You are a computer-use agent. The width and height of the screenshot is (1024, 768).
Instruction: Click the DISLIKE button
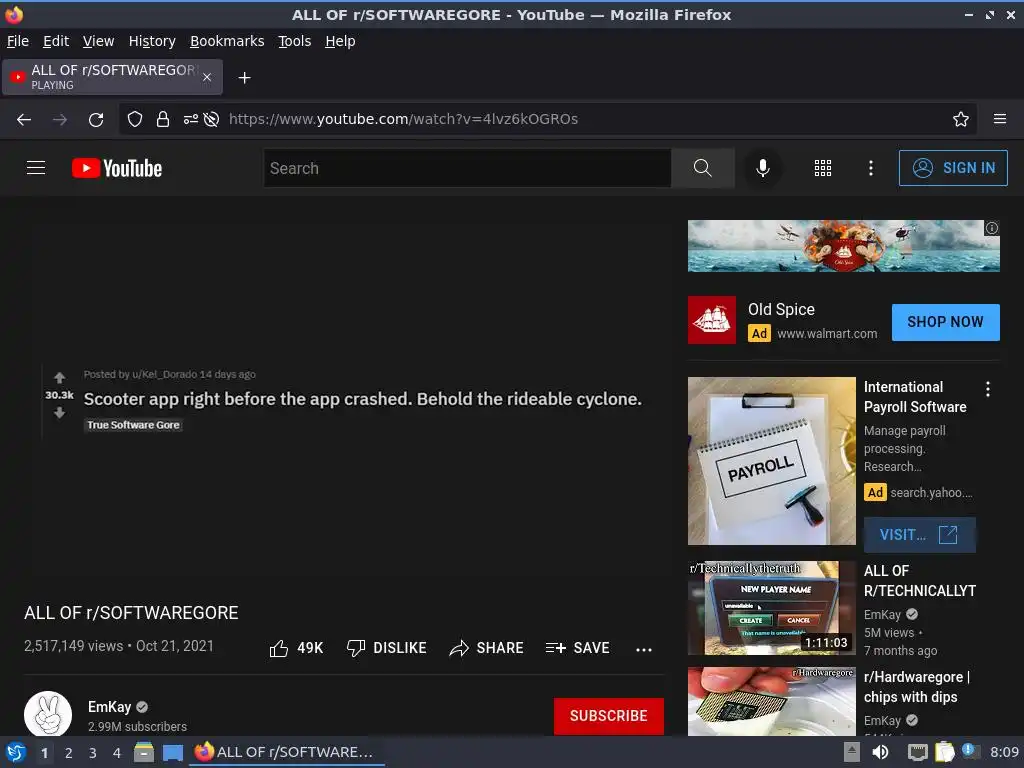[386, 648]
